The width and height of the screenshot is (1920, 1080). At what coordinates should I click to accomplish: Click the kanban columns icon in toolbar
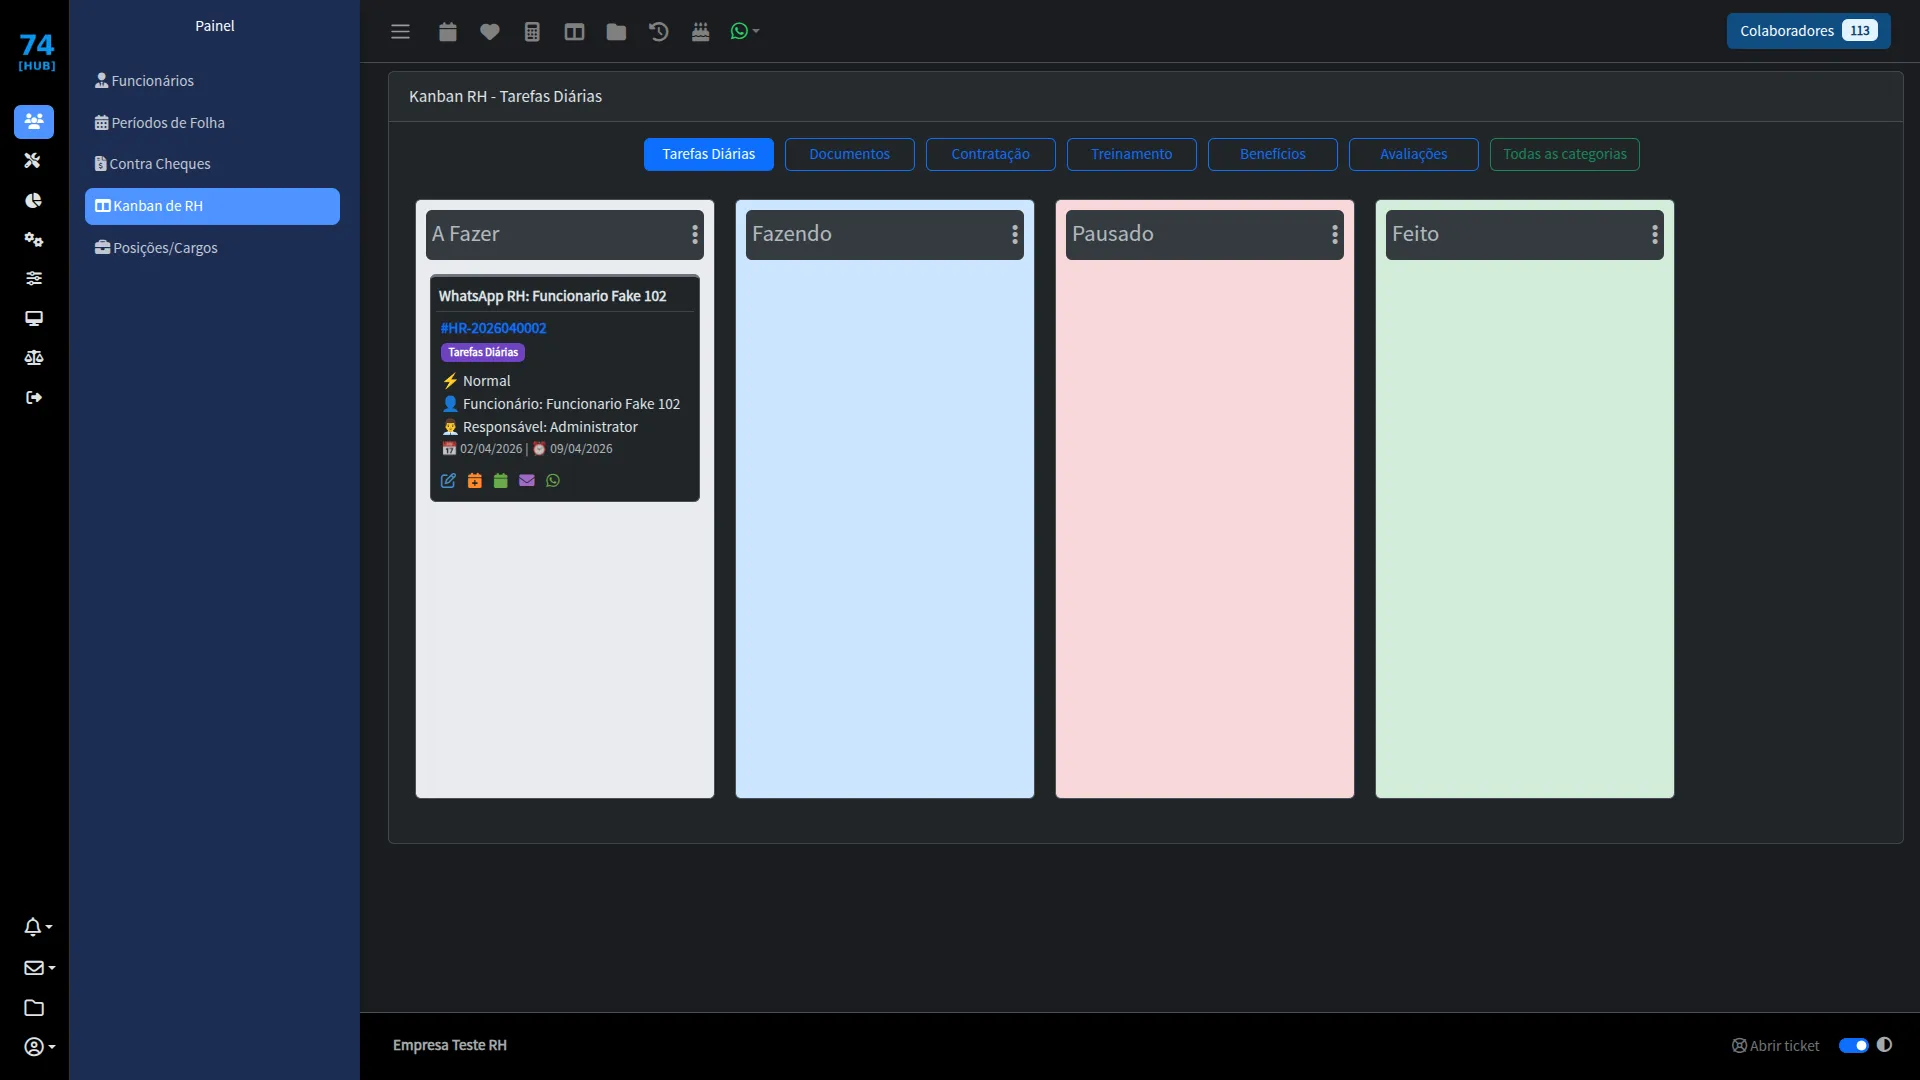[x=574, y=32]
